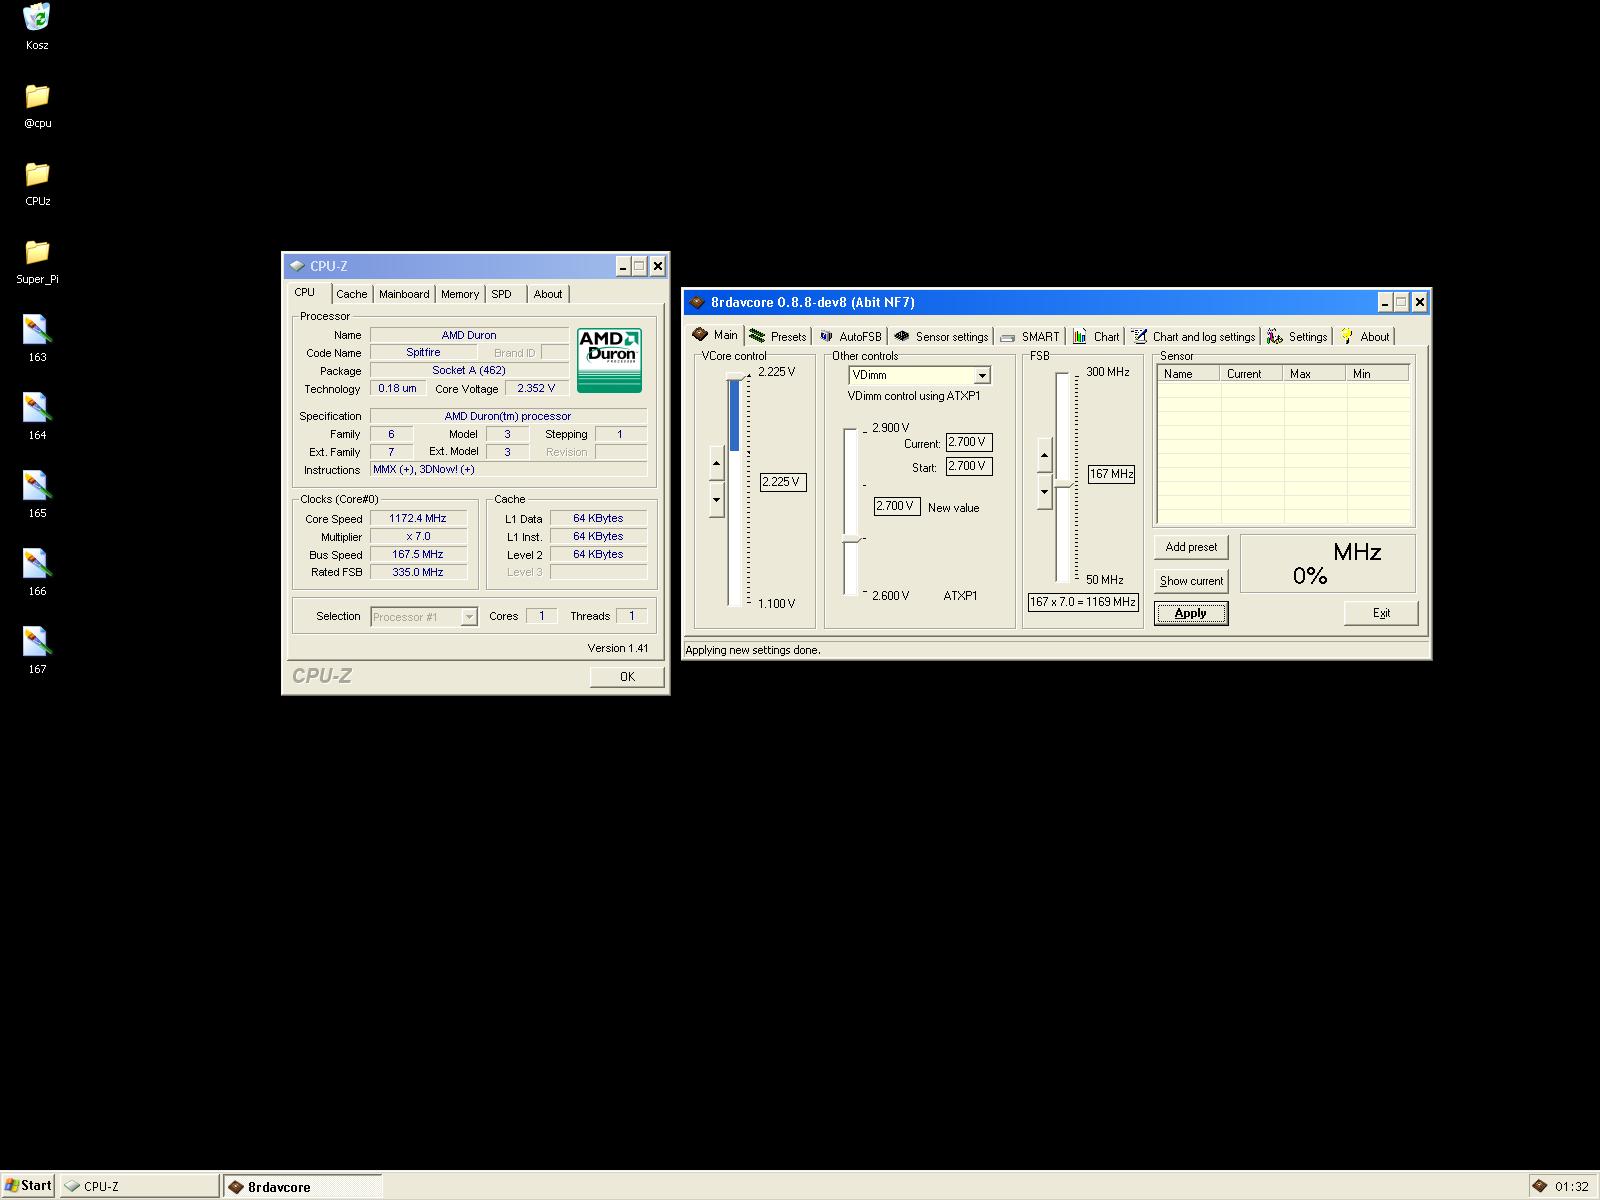Click the 167 x 7.0 = 1169 MHz readout

(1083, 602)
